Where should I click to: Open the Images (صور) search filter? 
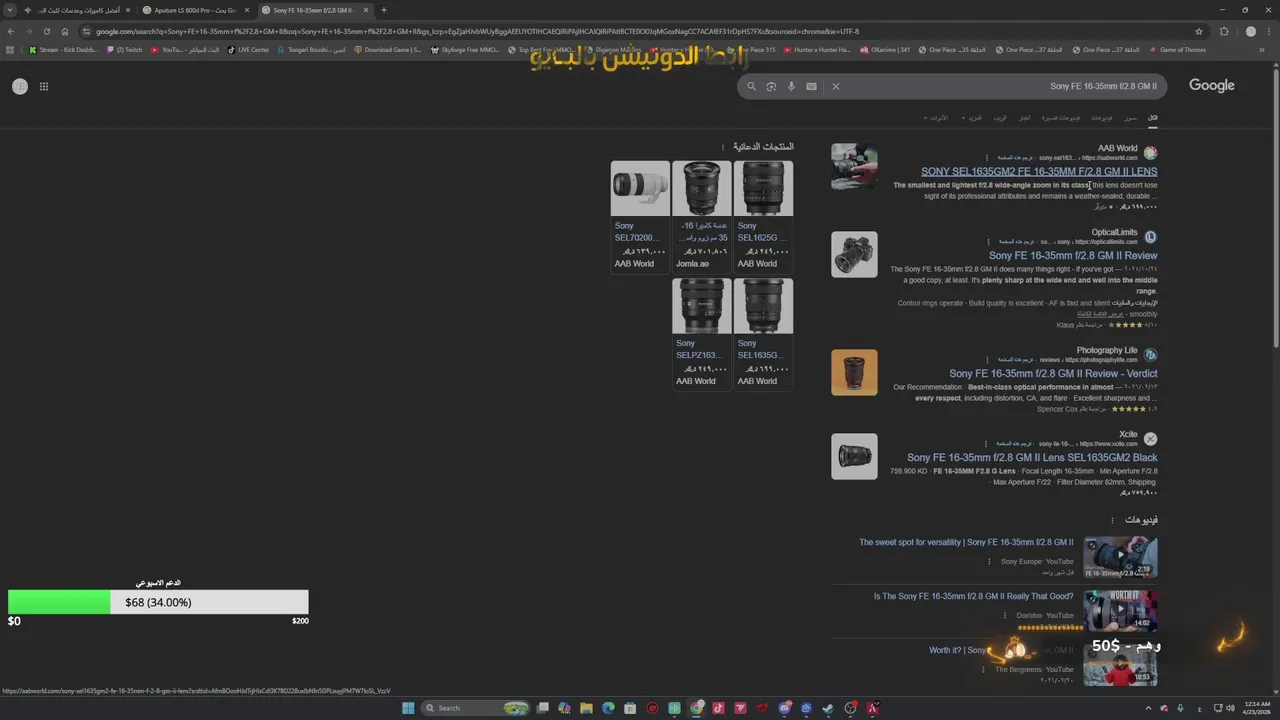1130,118
